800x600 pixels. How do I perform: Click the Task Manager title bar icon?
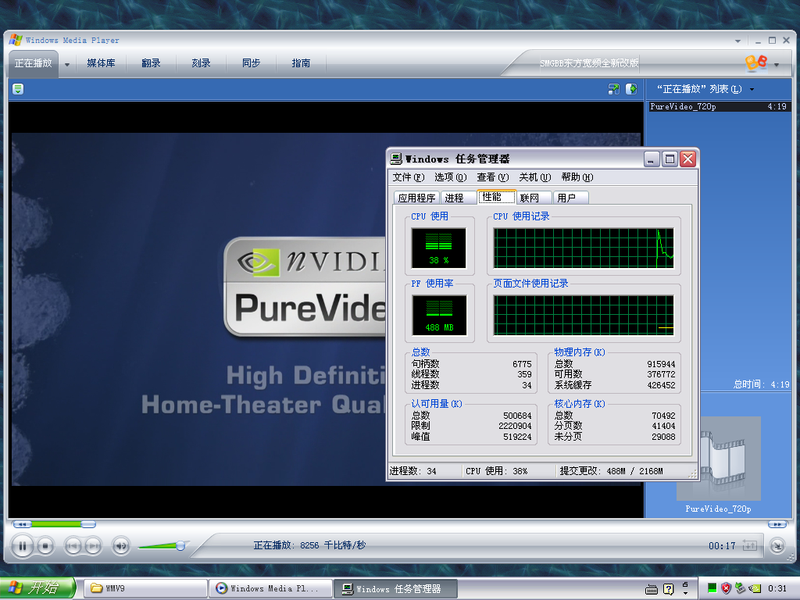(396, 159)
